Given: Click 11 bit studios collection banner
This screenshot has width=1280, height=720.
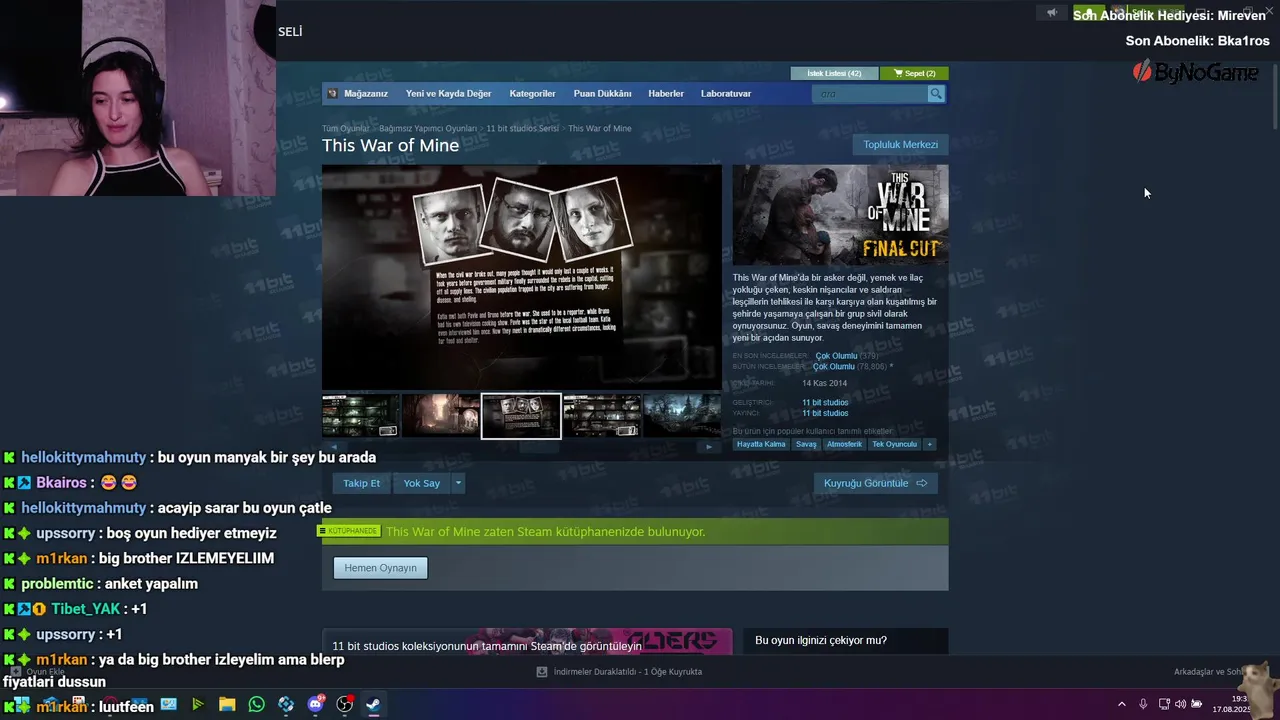Looking at the screenshot, I should point(527,642).
